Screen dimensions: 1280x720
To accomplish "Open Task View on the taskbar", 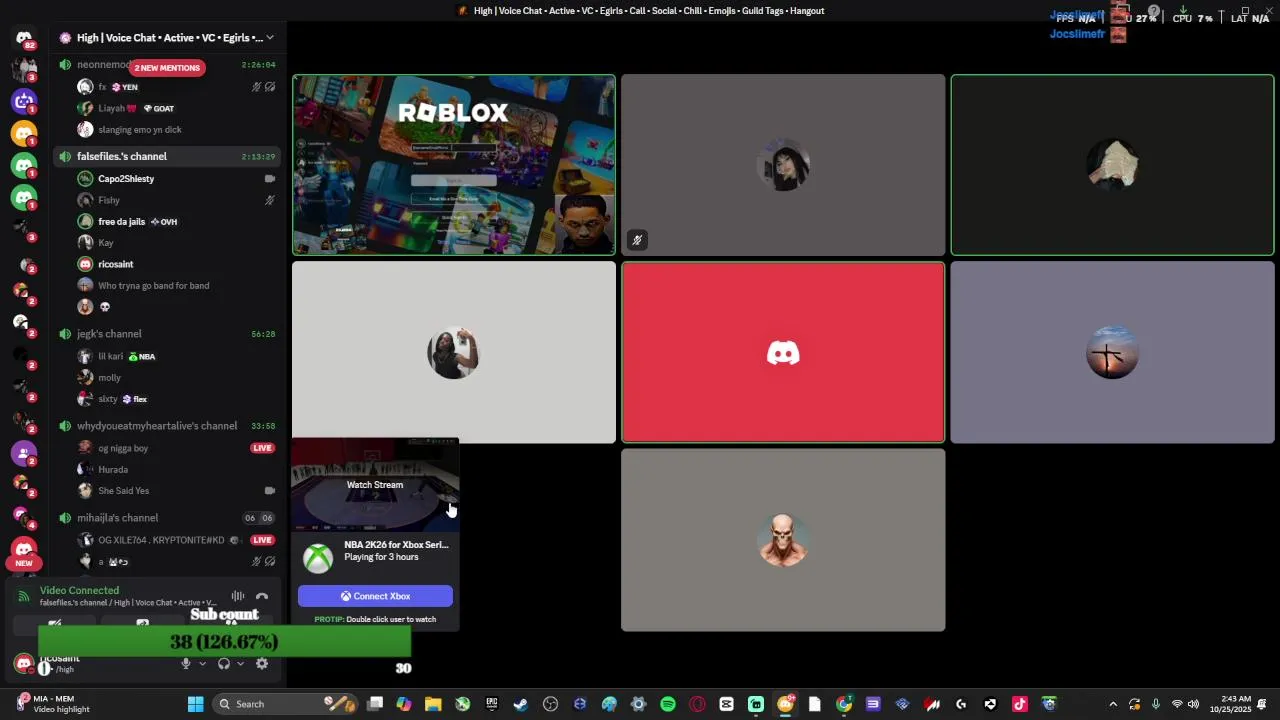I will pyautogui.click(x=375, y=704).
